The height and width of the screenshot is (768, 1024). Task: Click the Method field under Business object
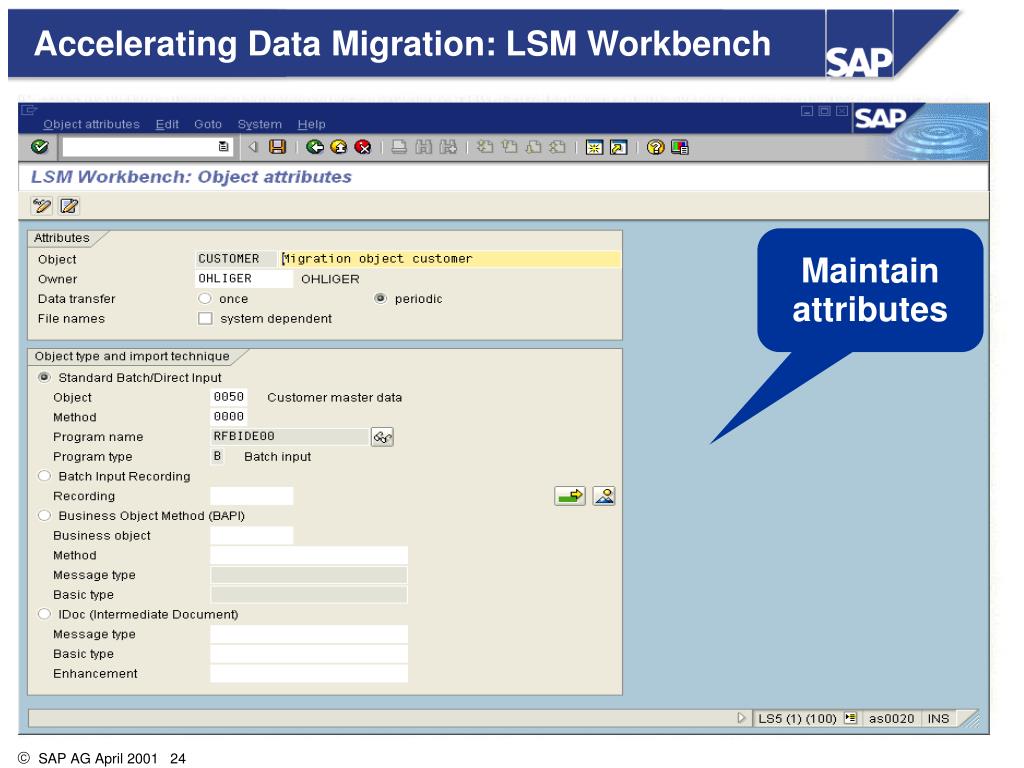point(309,555)
